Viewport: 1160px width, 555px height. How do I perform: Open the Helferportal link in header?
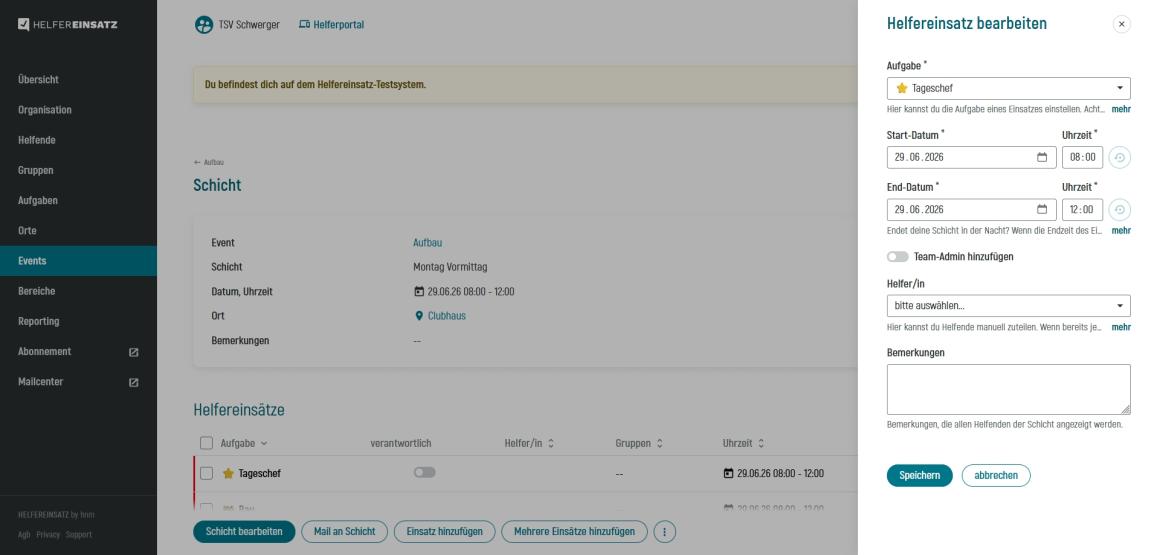point(331,25)
